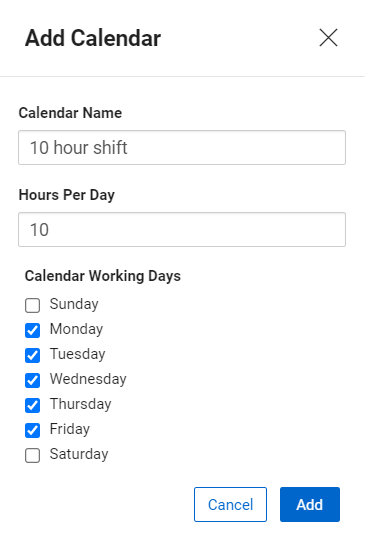The height and width of the screenshot is (547, 365).
Task: Focus the Hours Per Day input box
Action: coord(182,230)
